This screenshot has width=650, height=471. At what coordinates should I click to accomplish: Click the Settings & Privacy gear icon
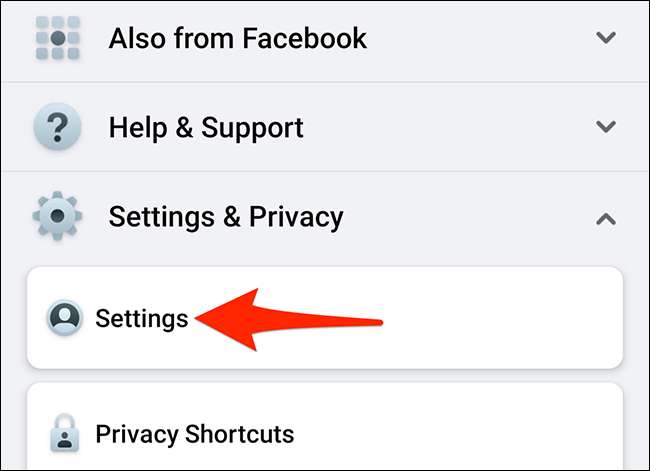point(57,216)
